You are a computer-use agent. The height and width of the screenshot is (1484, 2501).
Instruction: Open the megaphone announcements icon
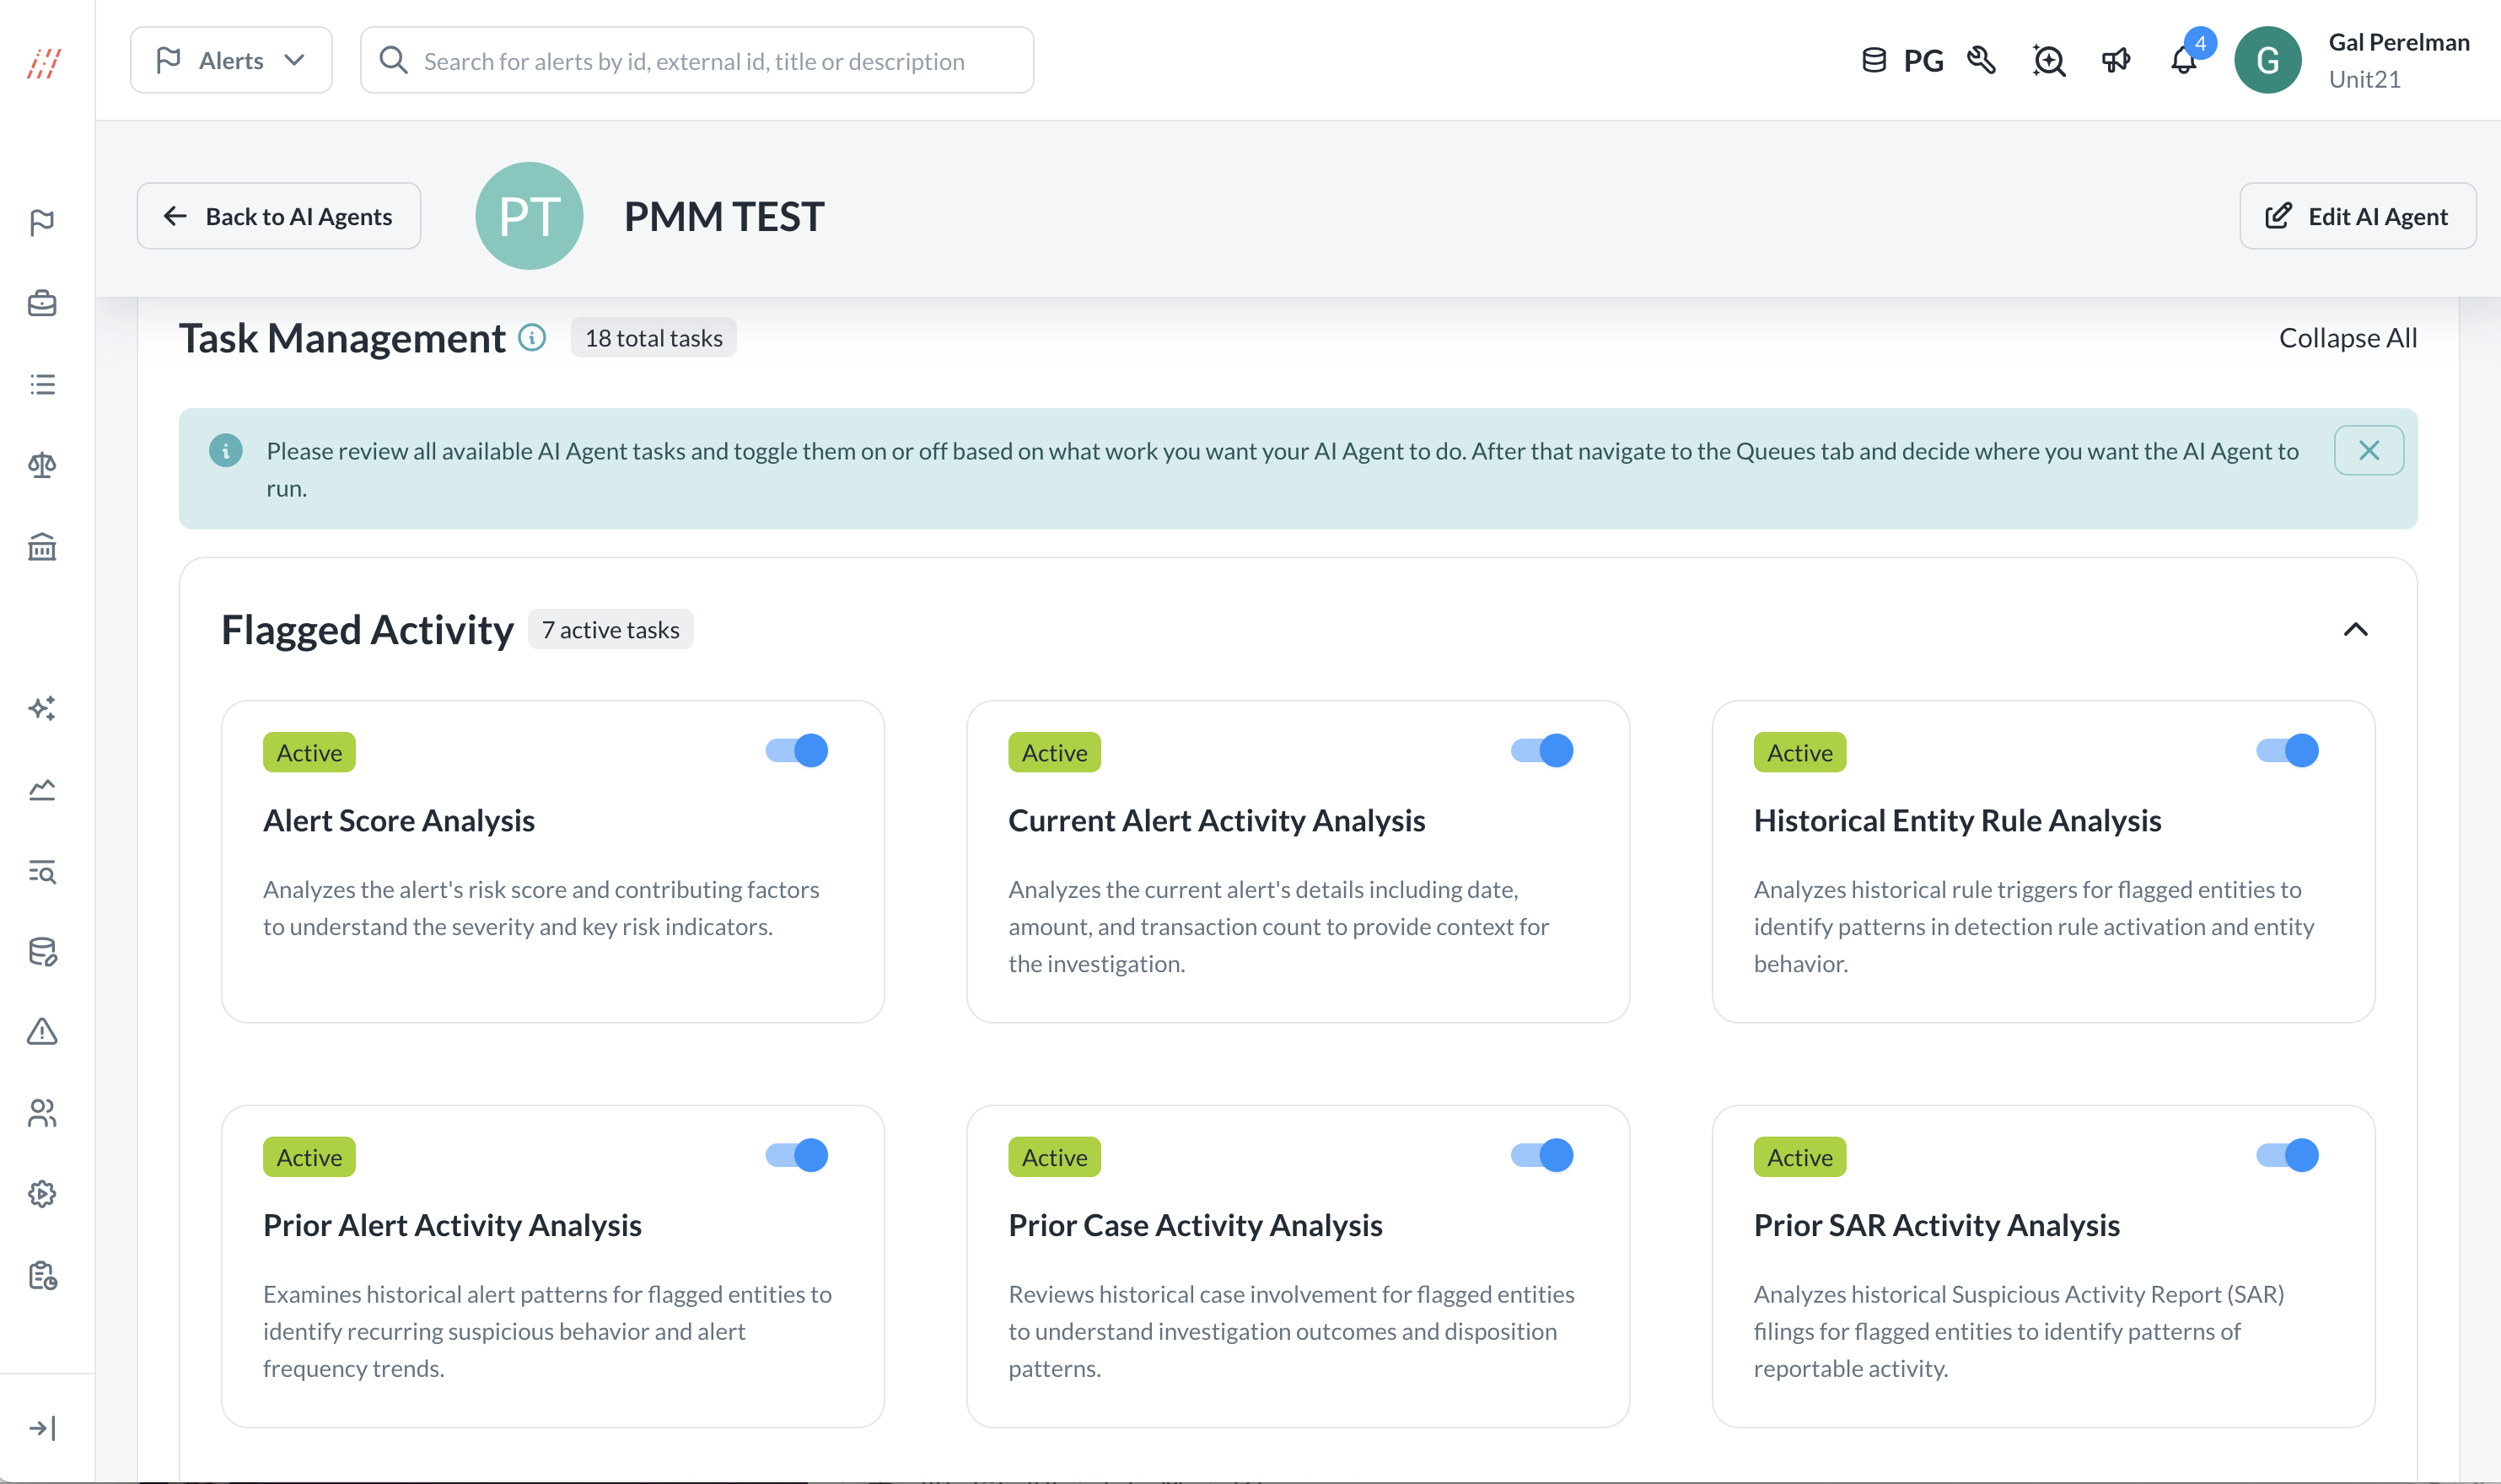(2116, 61)
